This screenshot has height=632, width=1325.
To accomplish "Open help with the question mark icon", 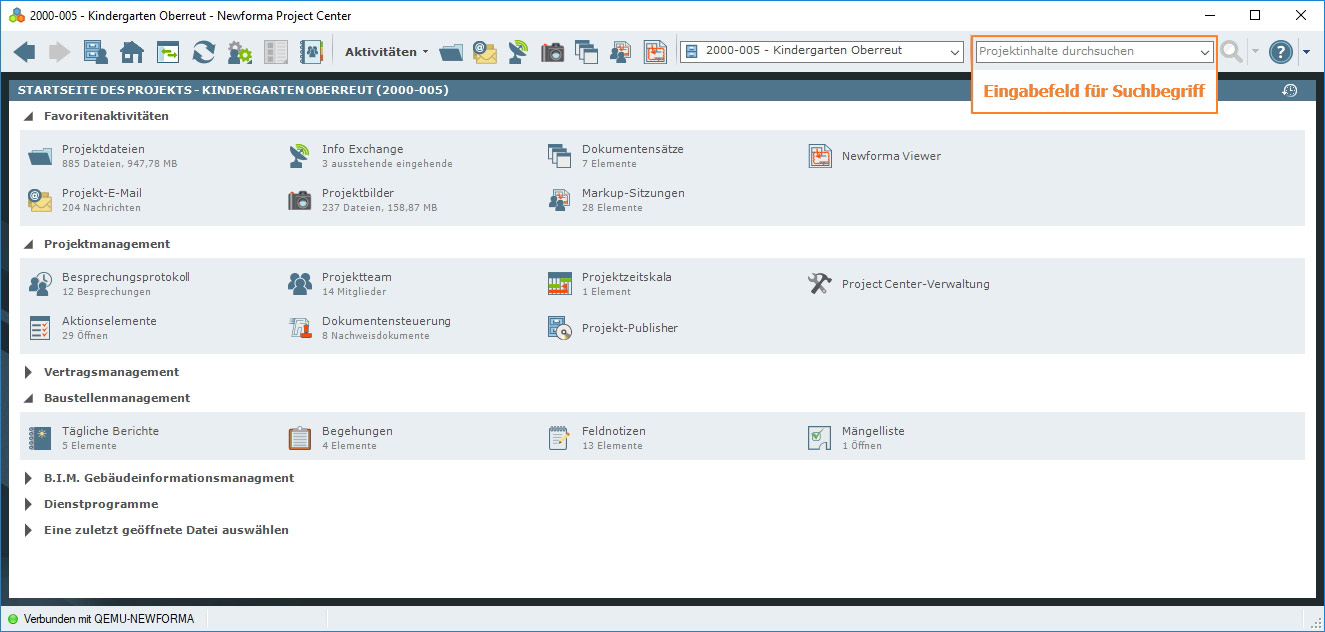I will point(1281,52).
